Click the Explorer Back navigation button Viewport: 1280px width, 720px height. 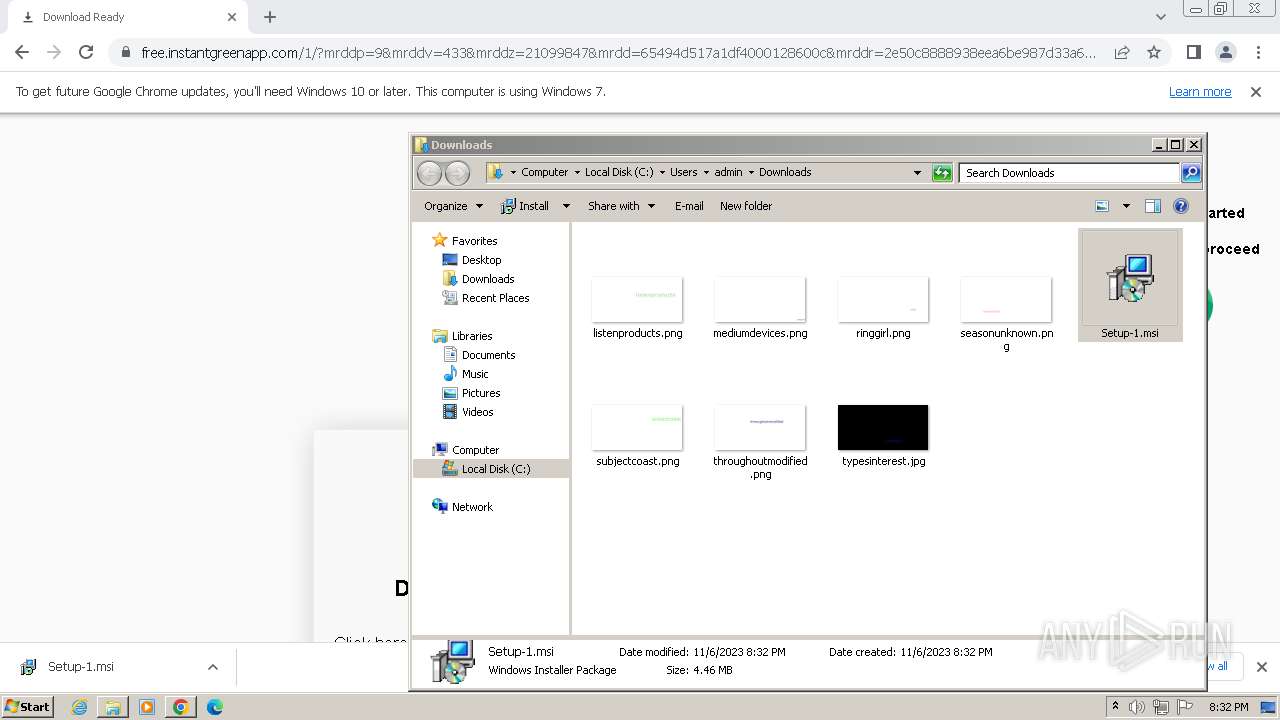tap(430, 173)
